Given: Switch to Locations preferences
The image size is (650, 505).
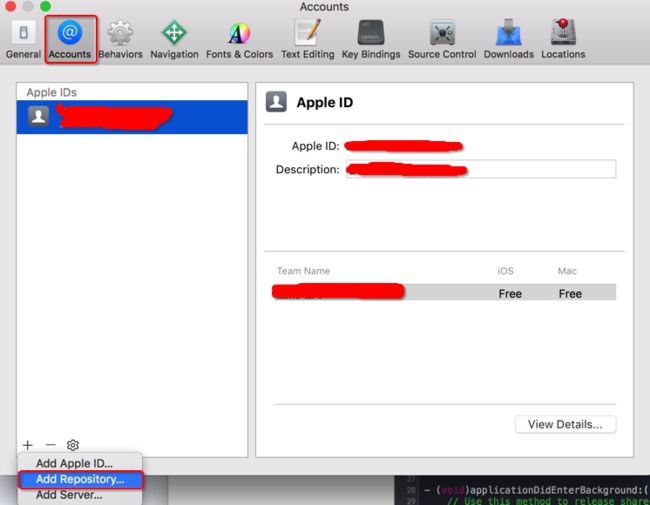Looking at the screenshot, I should [x=563, y=40].
